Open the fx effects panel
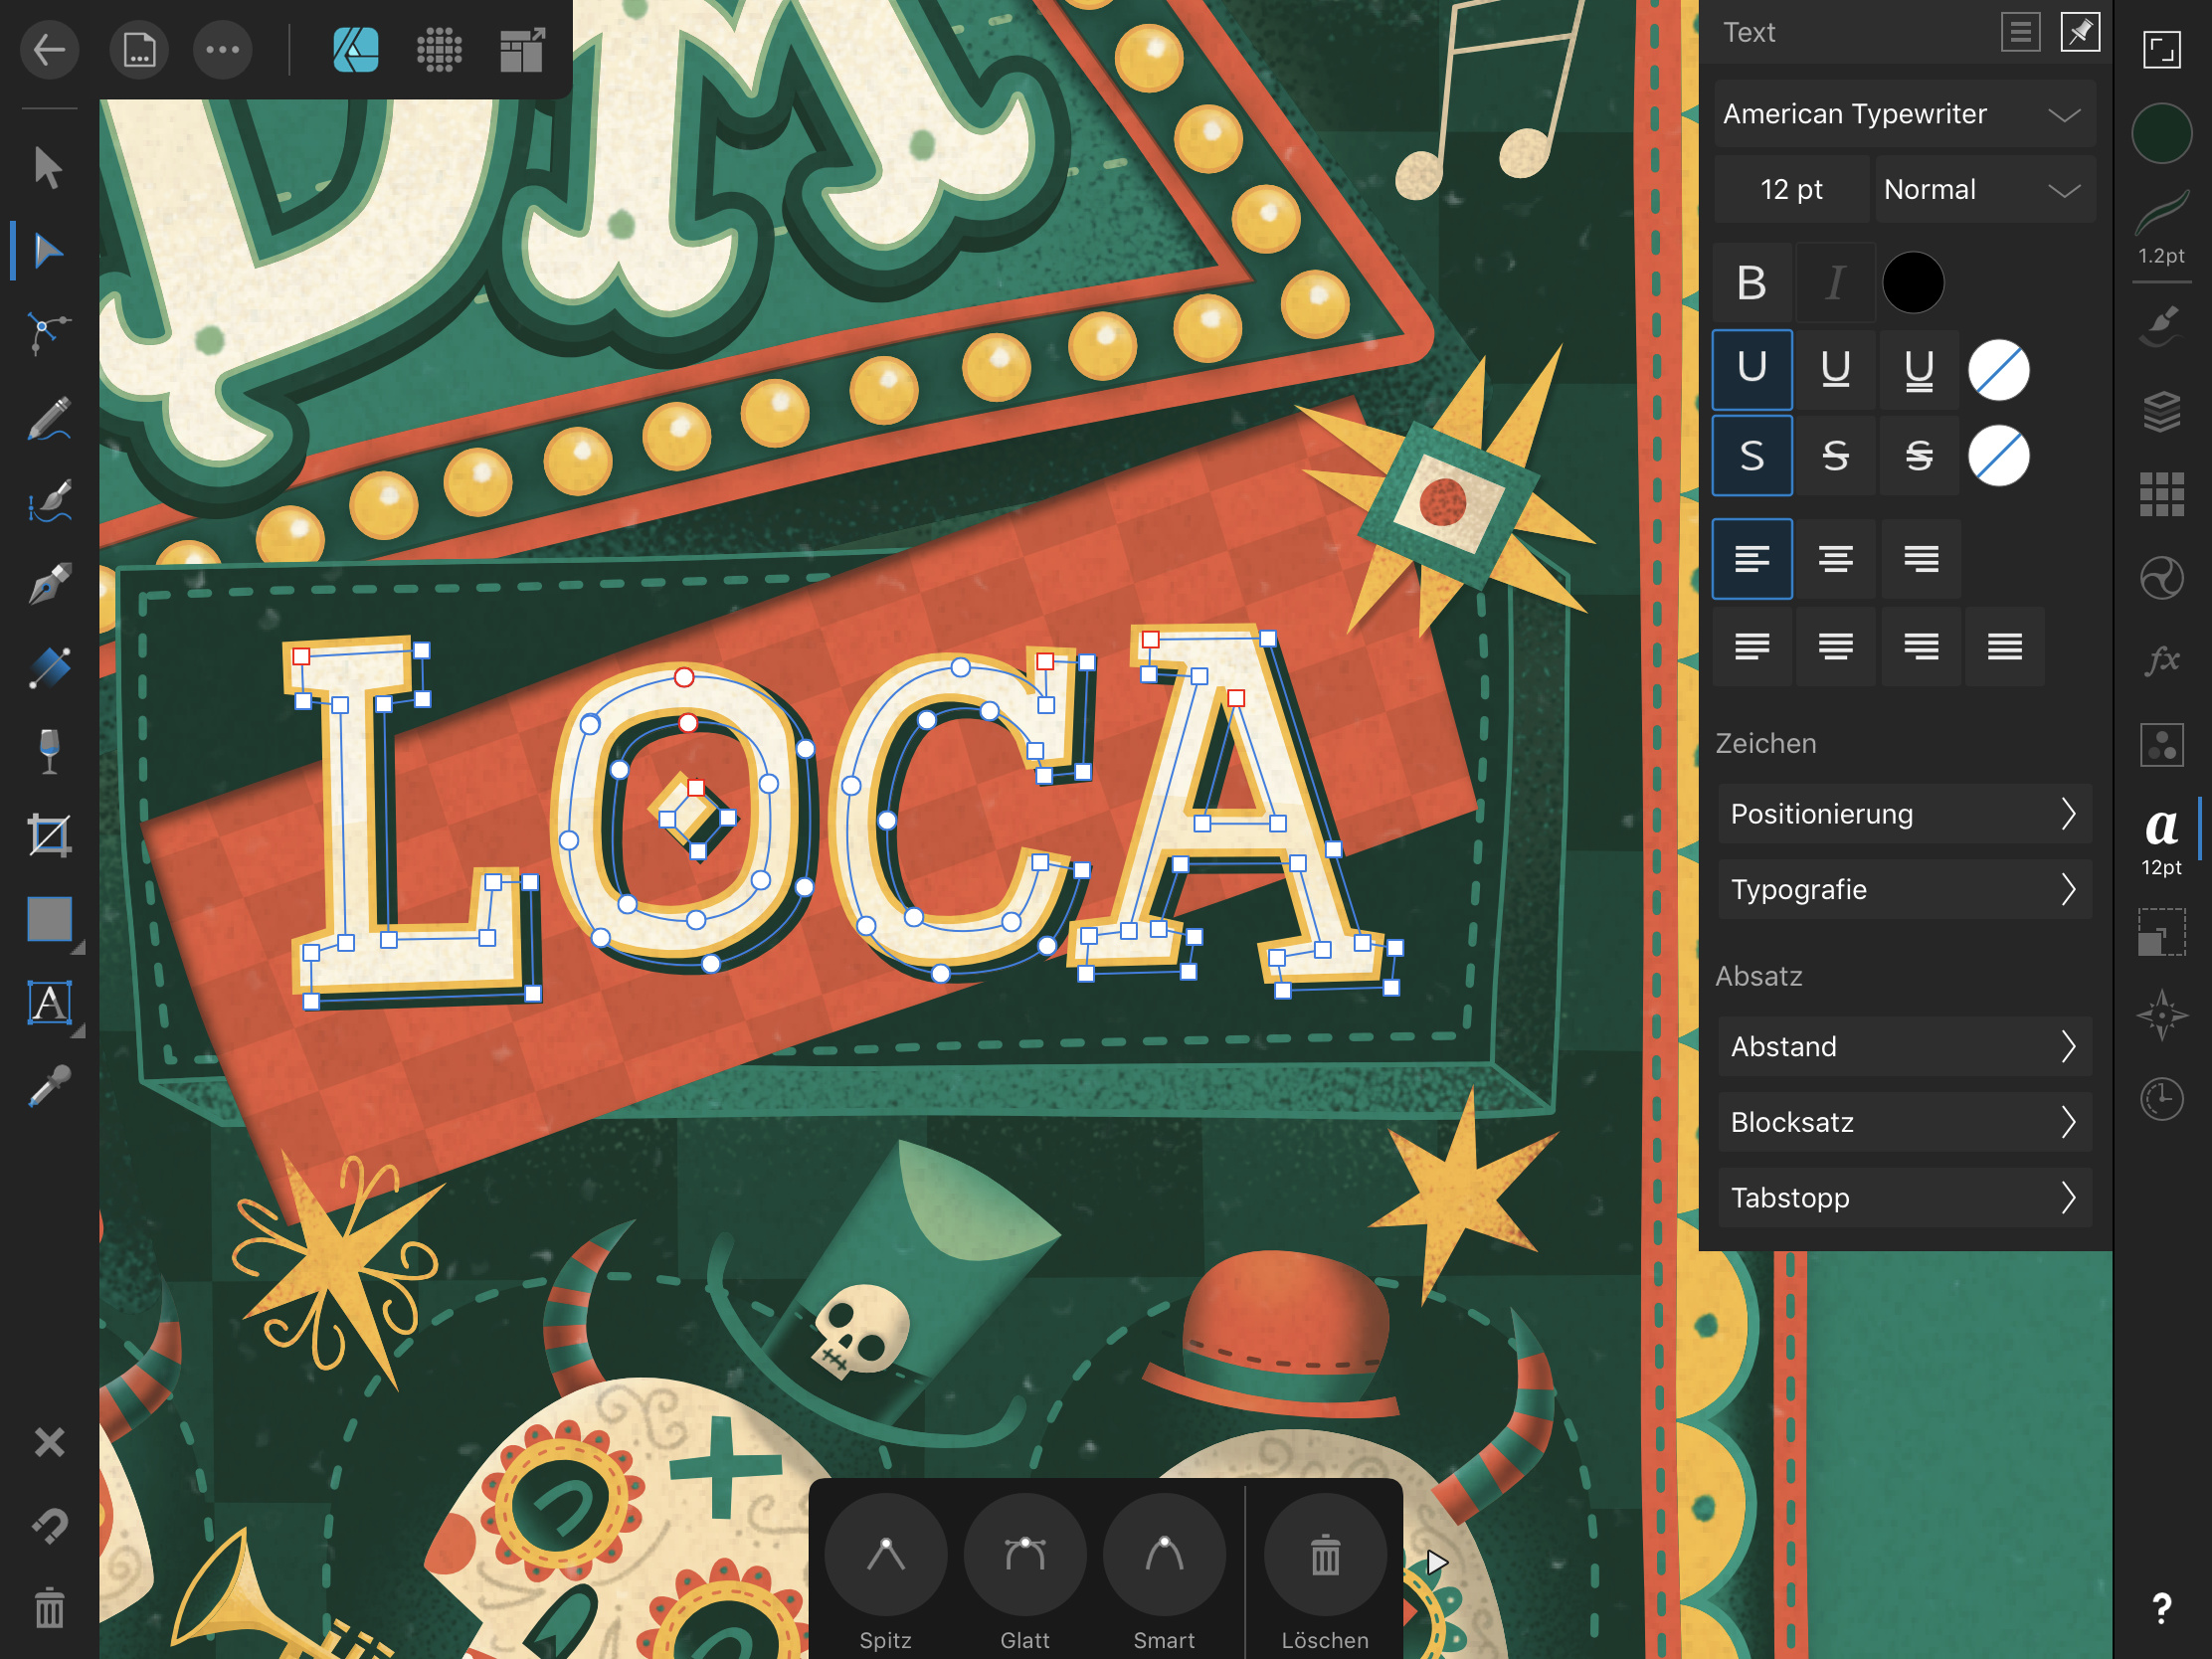2212x1659 pixels. tap(2161, 660)
